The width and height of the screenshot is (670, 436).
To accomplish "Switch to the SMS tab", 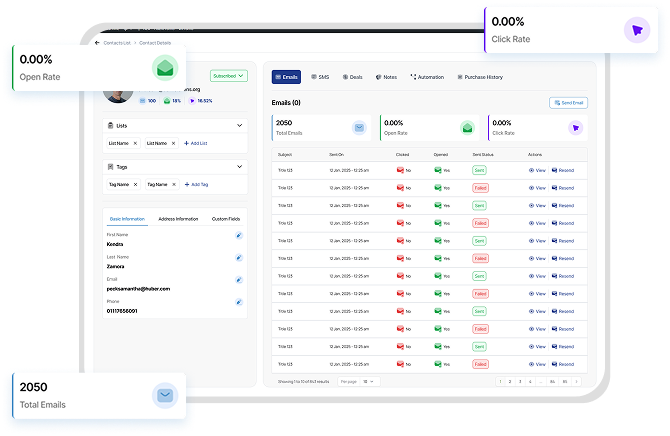I will [x=320, y=76].
